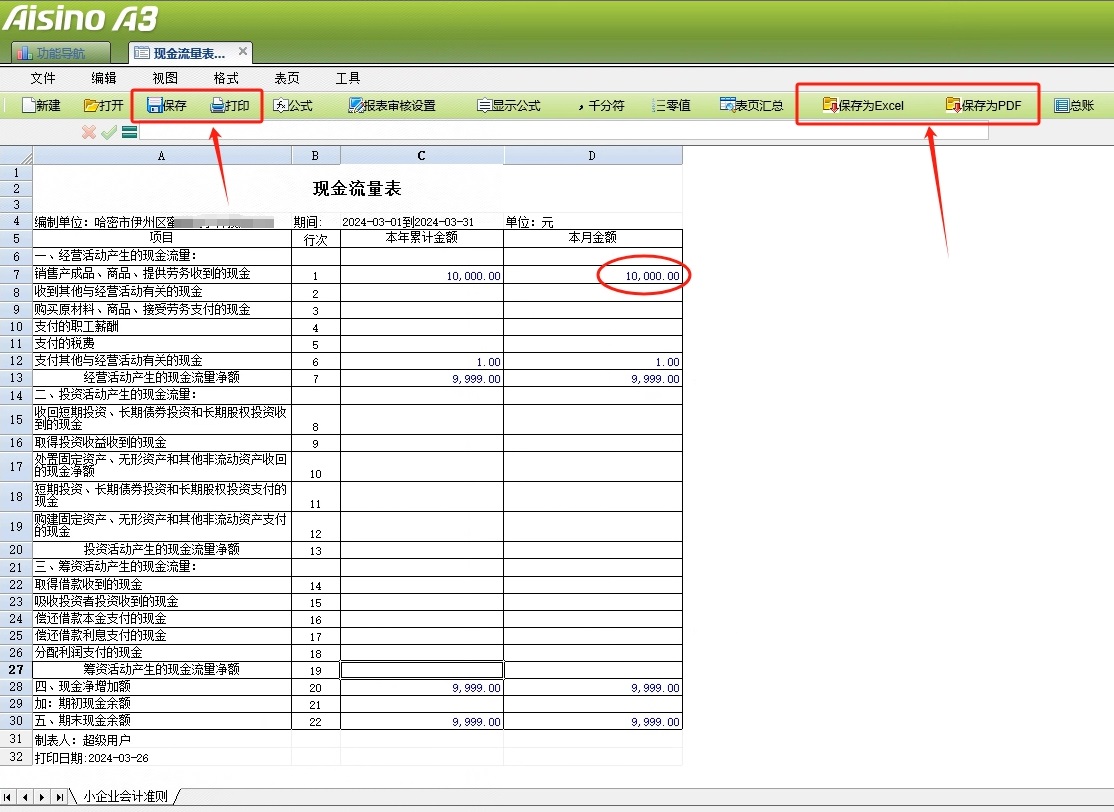Screen dimensions: 1114x812
Task: Open the 格式 (Format) menu
Action: (225, 78)
